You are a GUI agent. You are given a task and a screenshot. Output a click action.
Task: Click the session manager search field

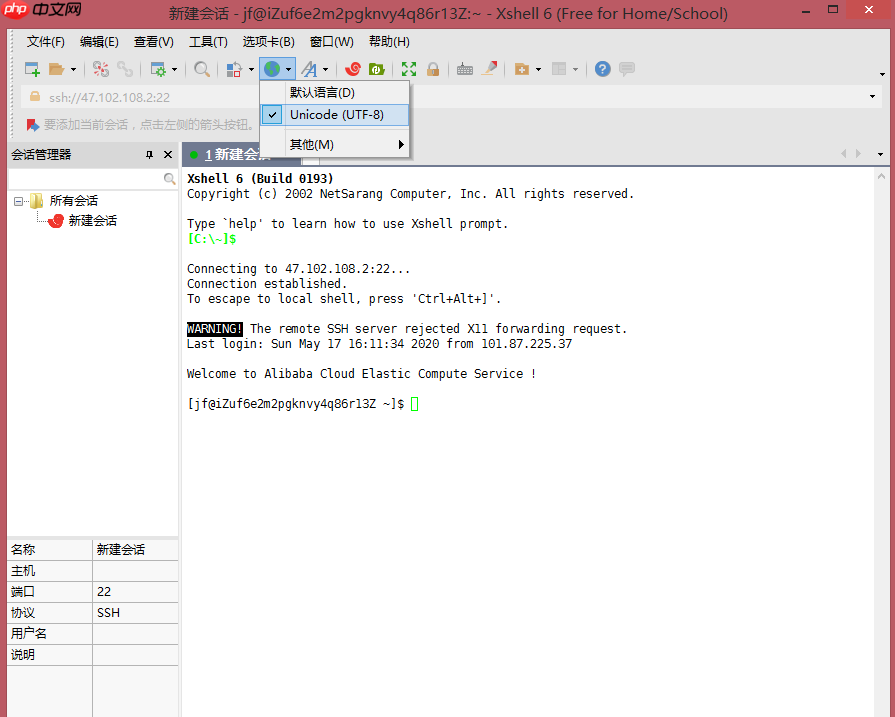(x=86, y=179)
